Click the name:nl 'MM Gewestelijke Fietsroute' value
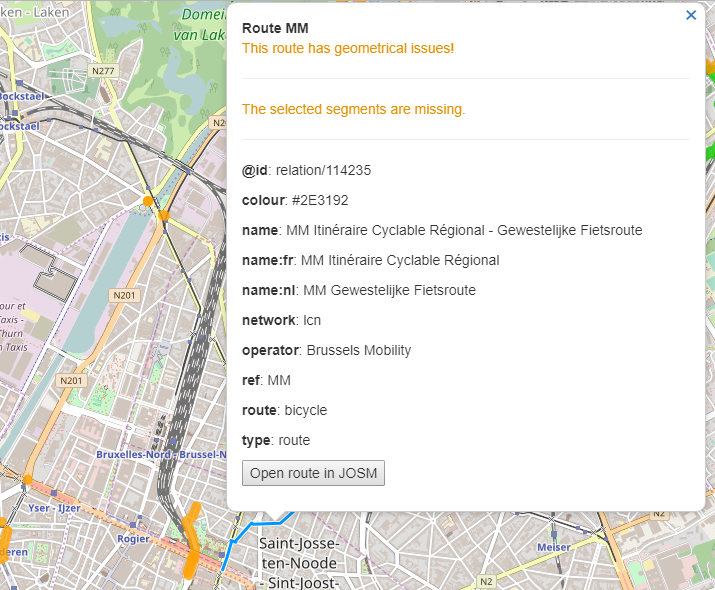Image resolution: width=715 pixels, height=590 pixels. pos(389,290)
